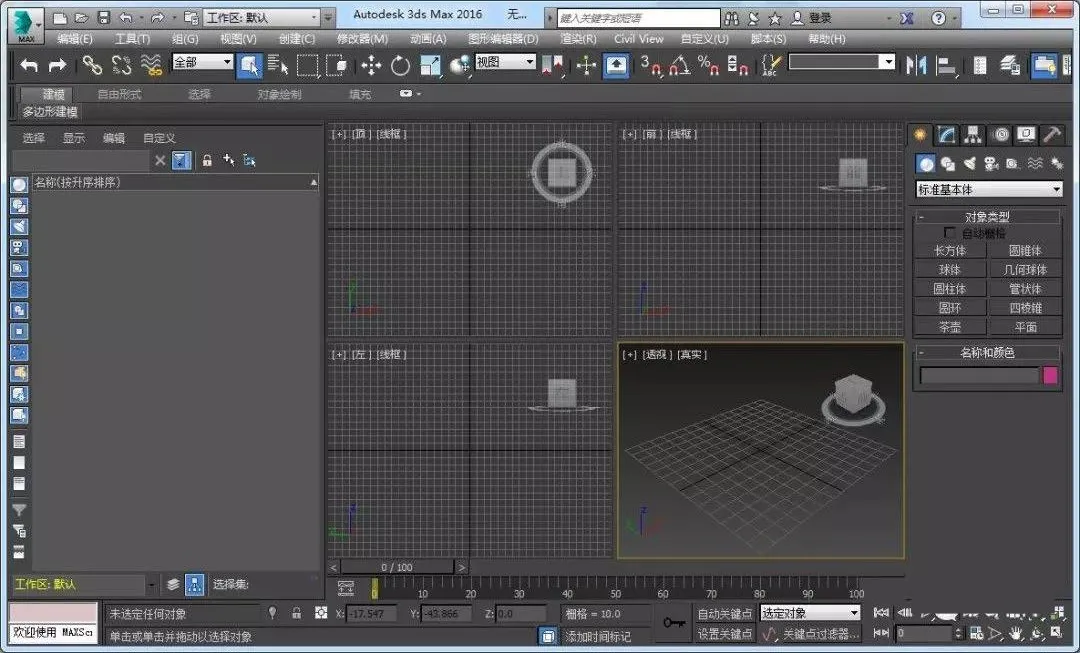Click the Select and Link chain icon

(x=92, y=65)
